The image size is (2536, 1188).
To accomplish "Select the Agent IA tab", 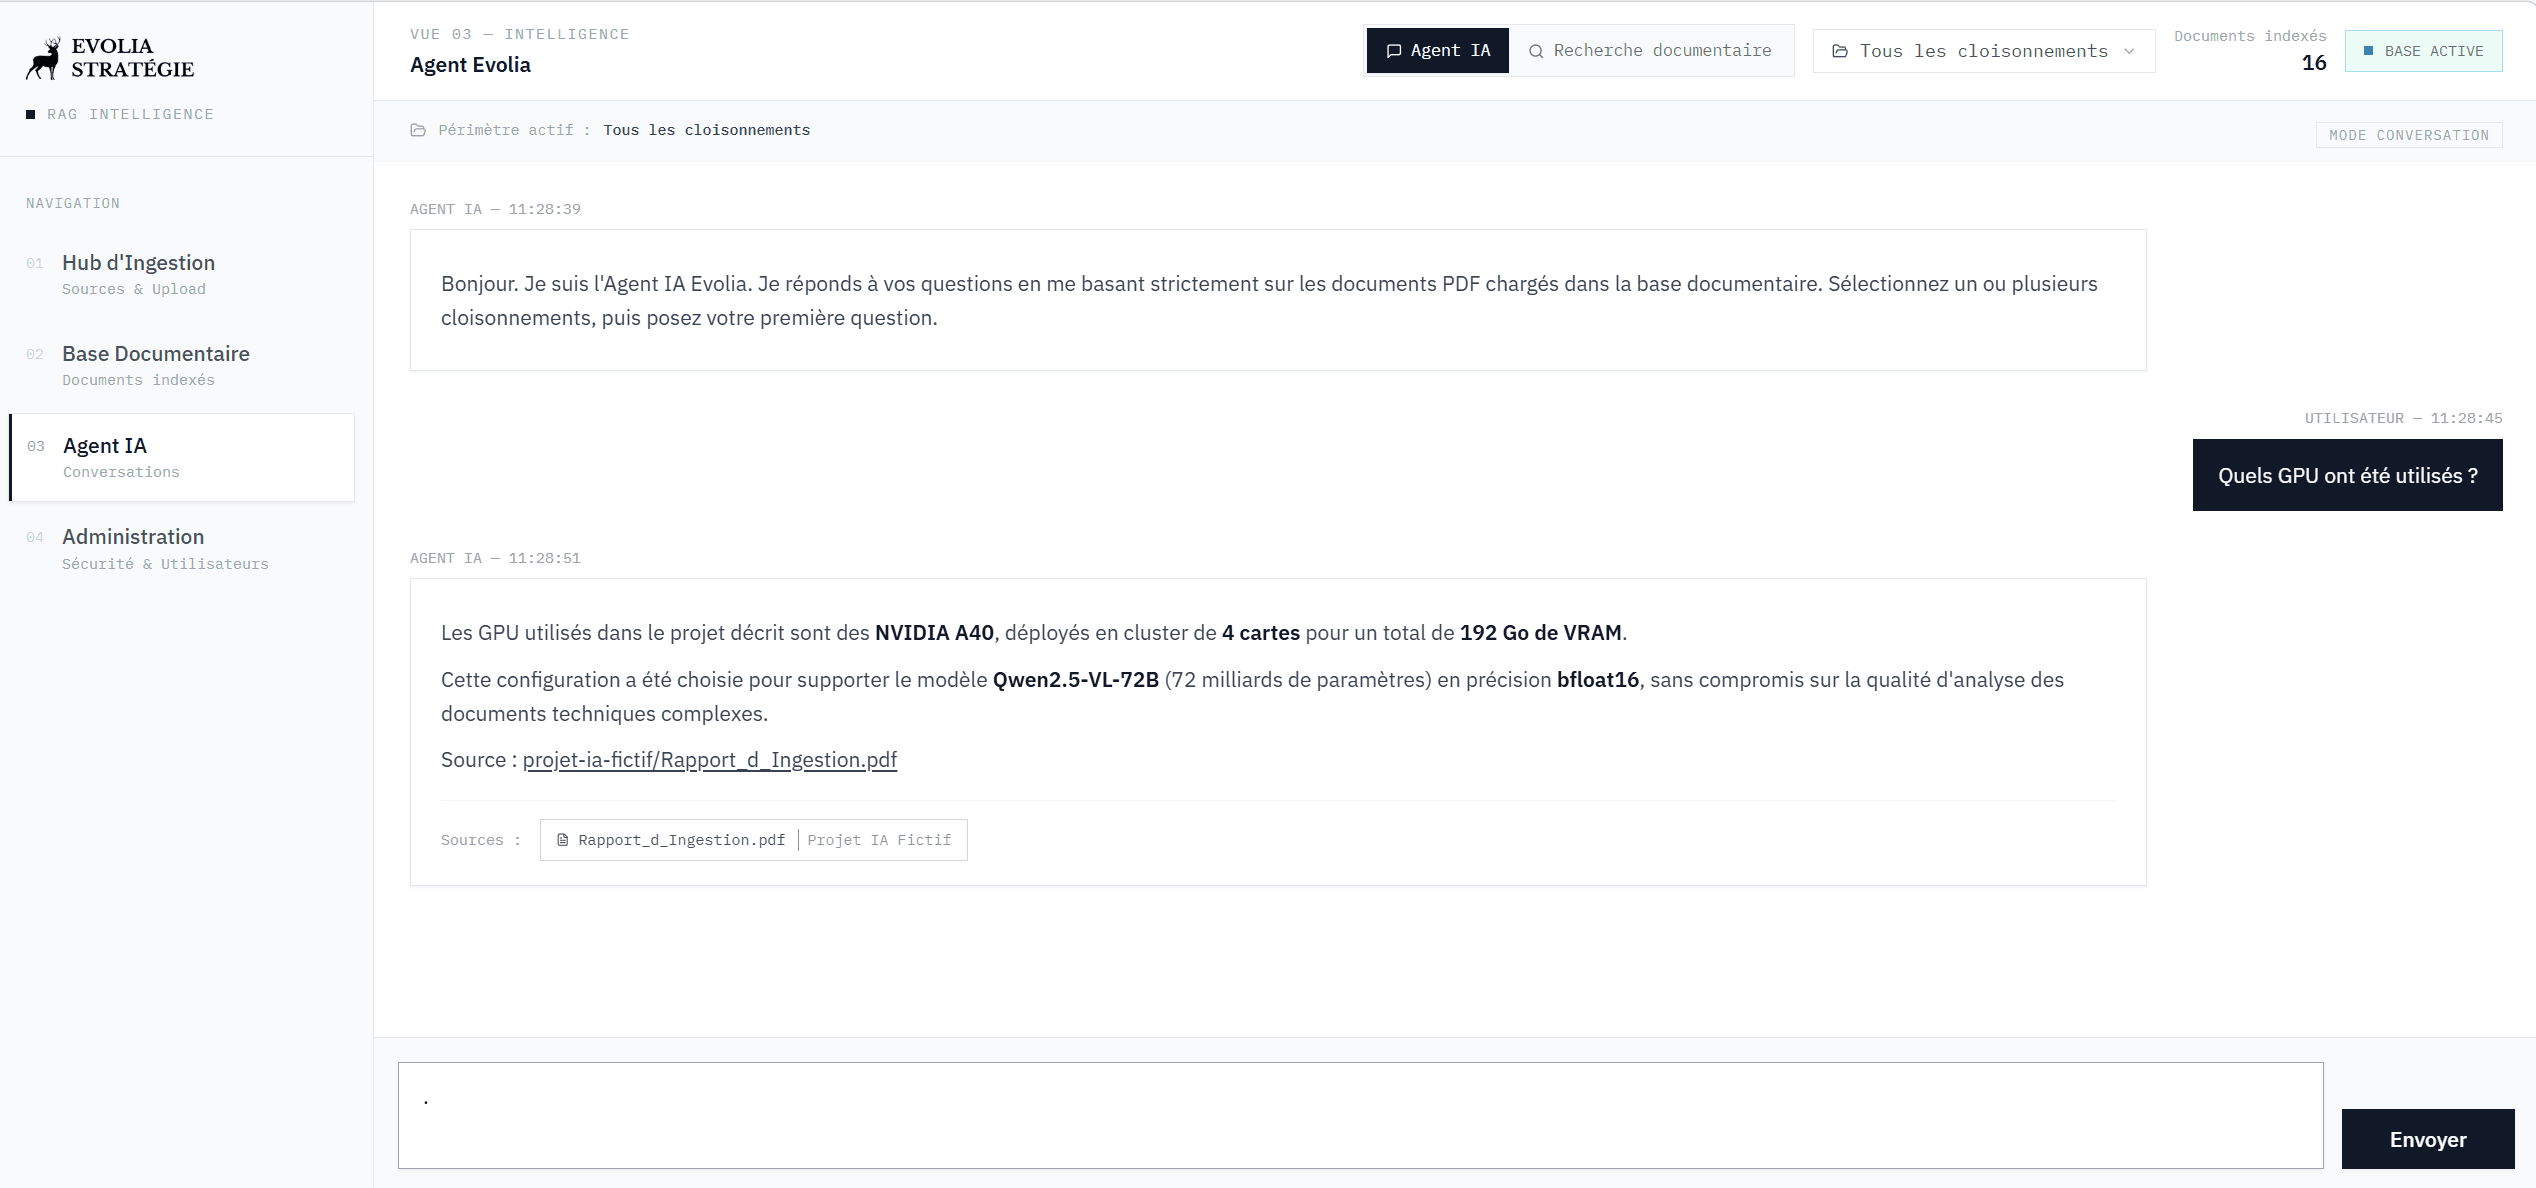I will [x=1437, y=50].
